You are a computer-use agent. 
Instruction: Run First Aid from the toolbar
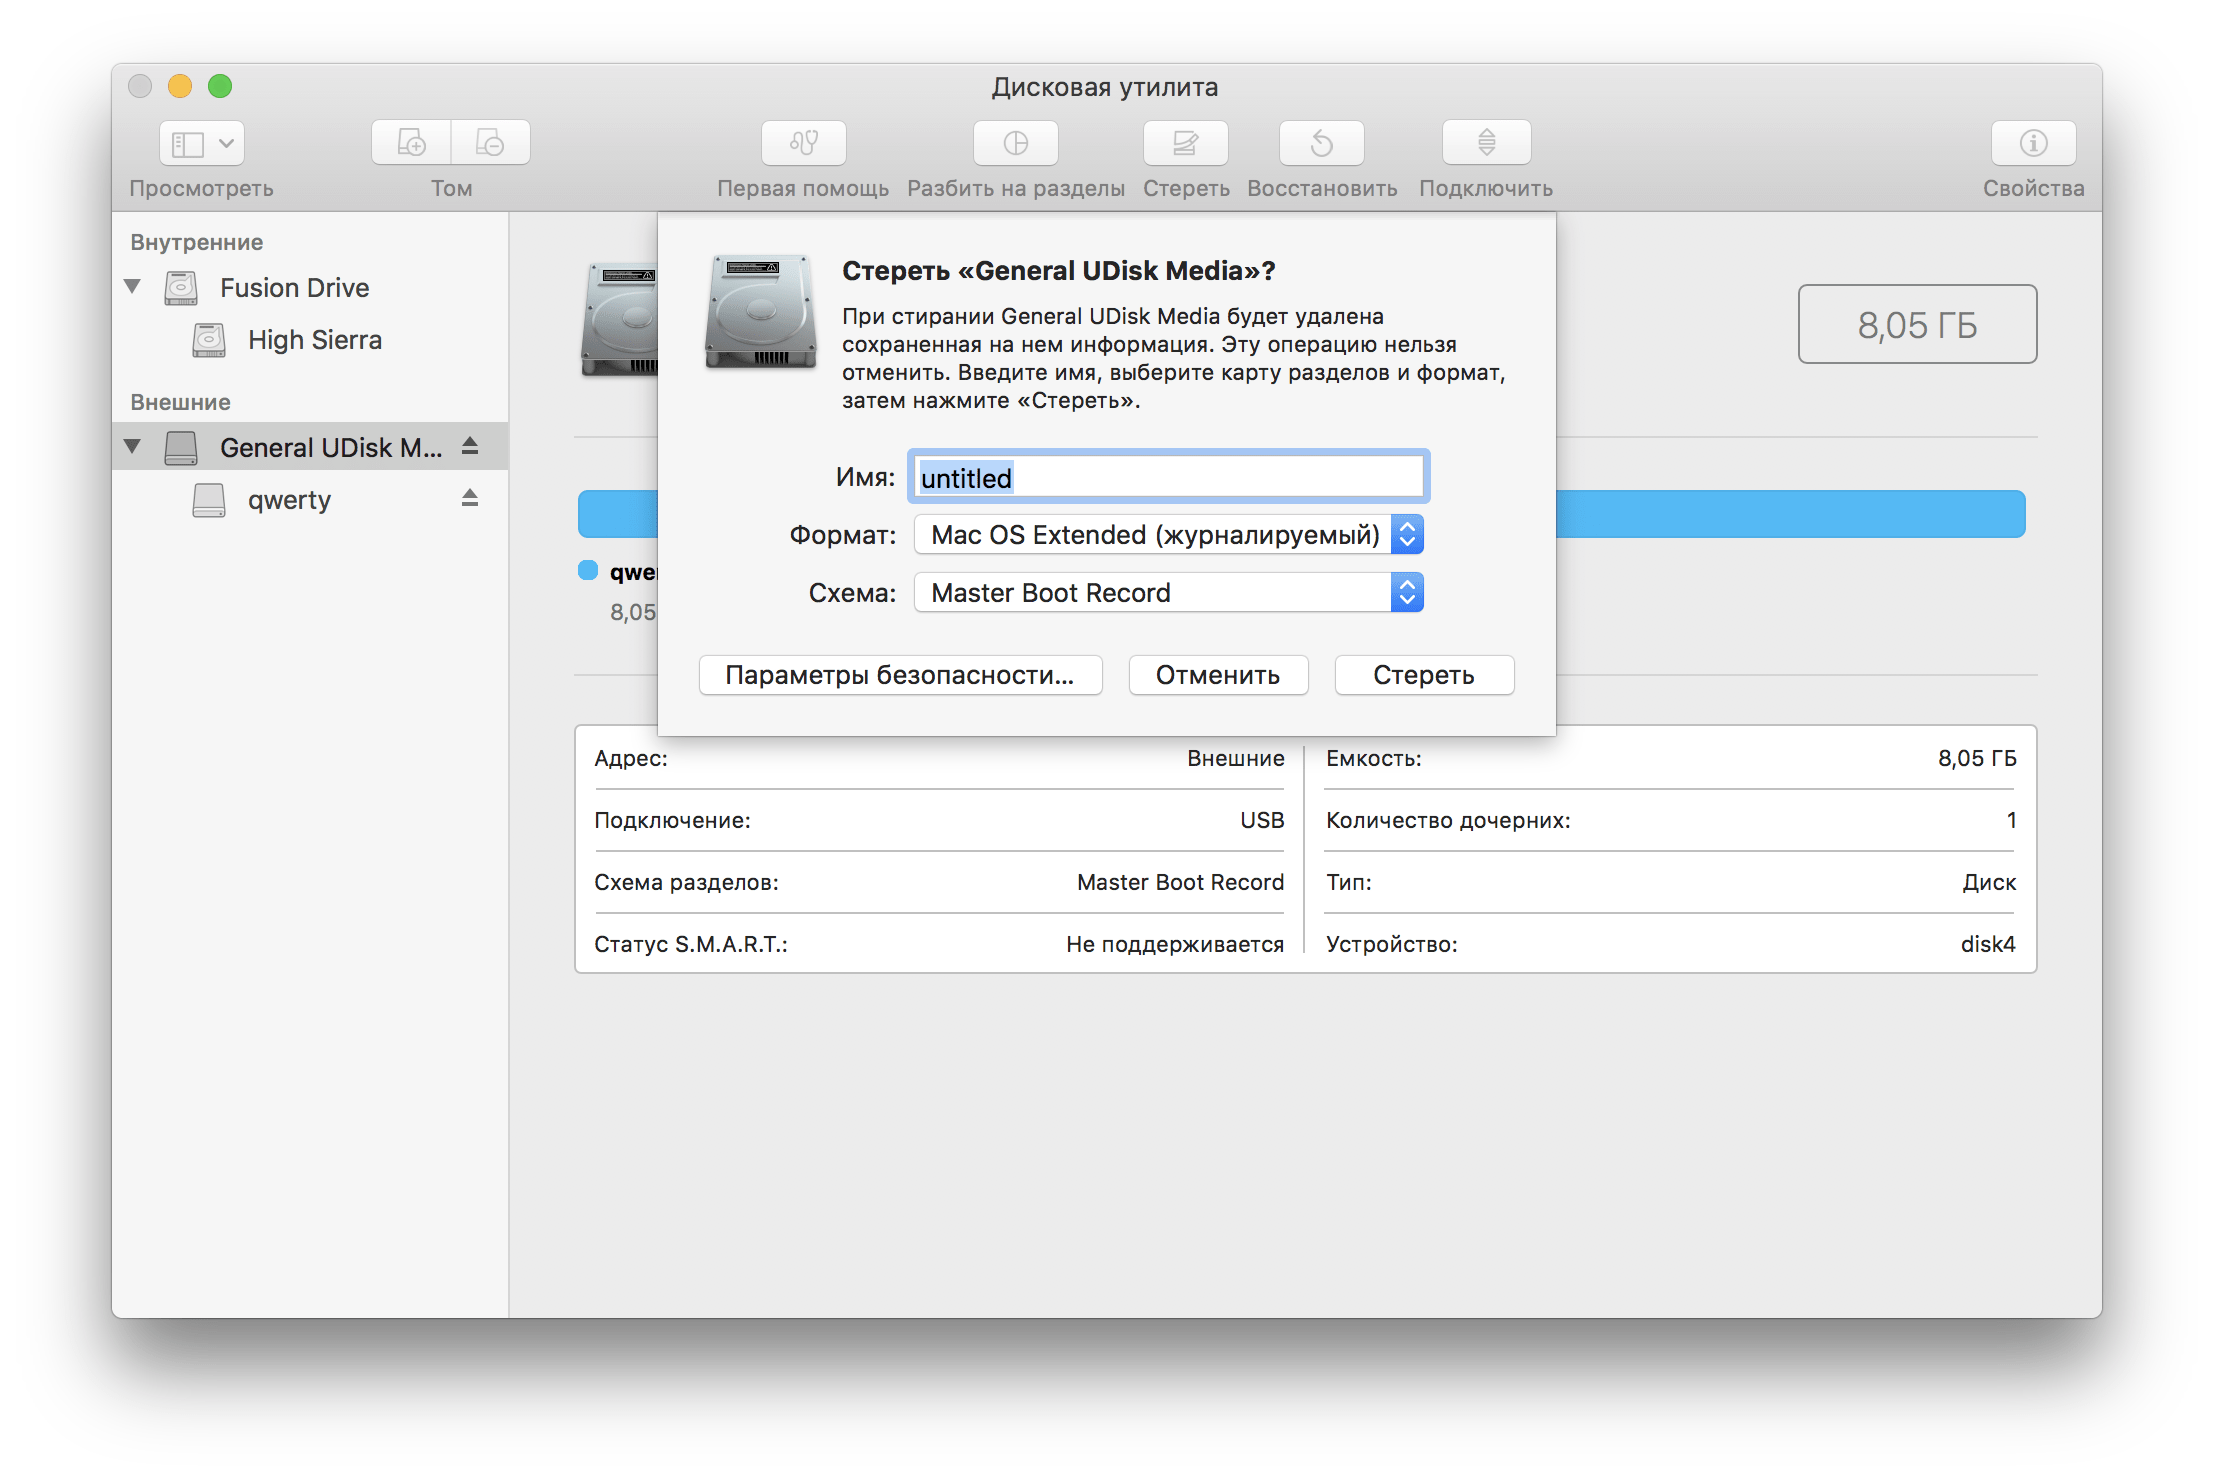803,143
